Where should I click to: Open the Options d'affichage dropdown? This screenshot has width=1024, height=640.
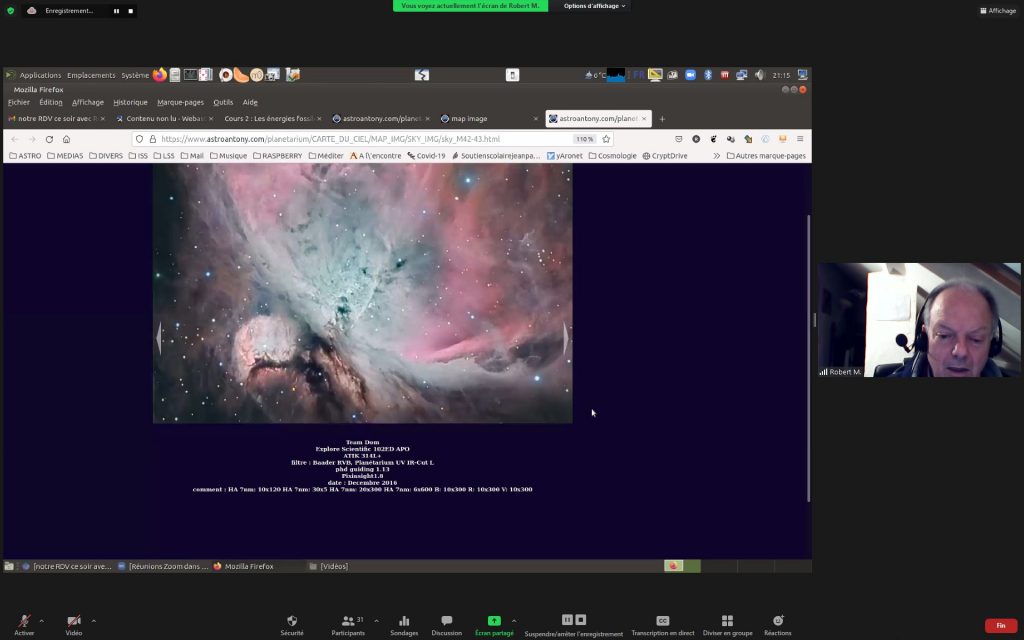(x=594, y=6)
